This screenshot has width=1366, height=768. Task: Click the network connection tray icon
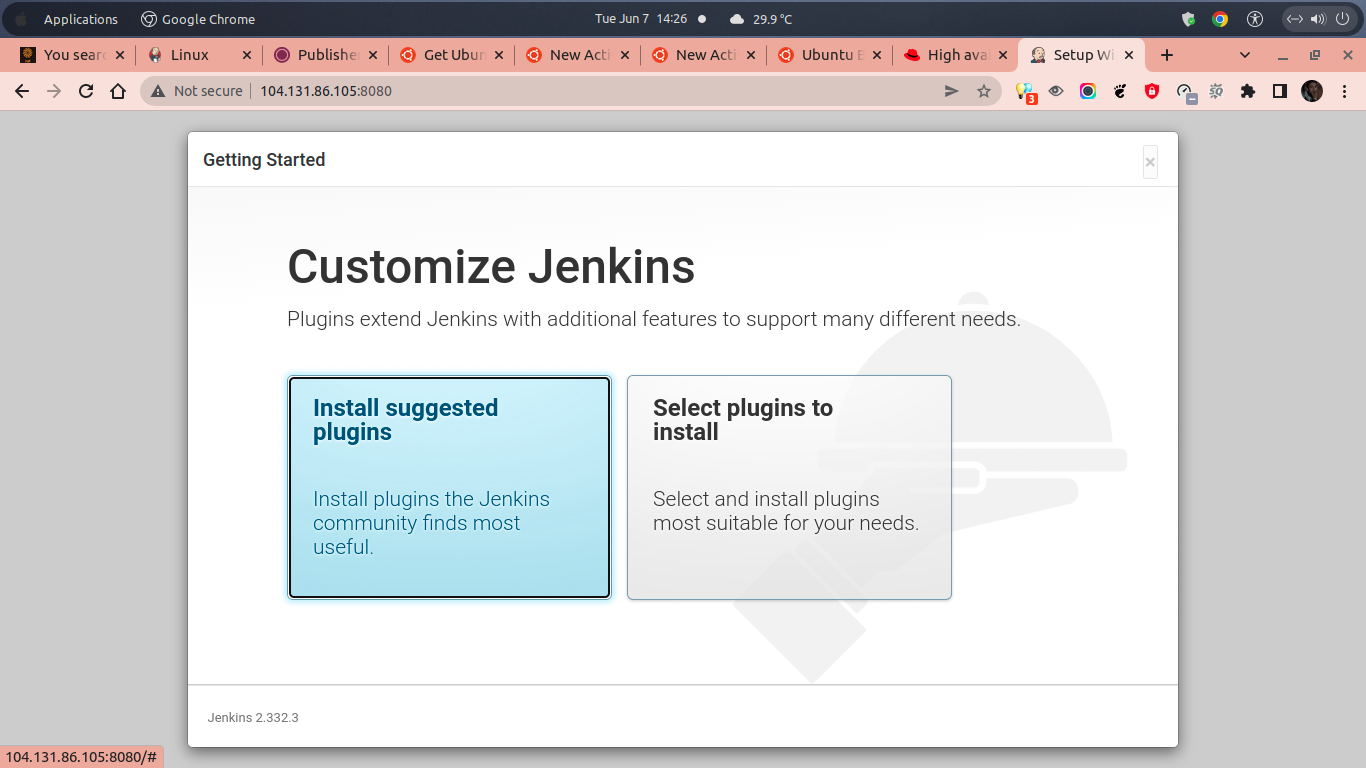click(x=1294, y=19)
